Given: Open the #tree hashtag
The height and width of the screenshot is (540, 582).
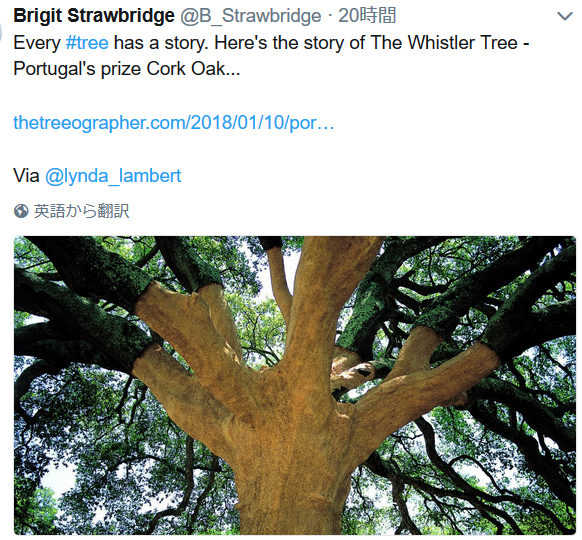Looking at the screenshot, I should click(87, 43).
